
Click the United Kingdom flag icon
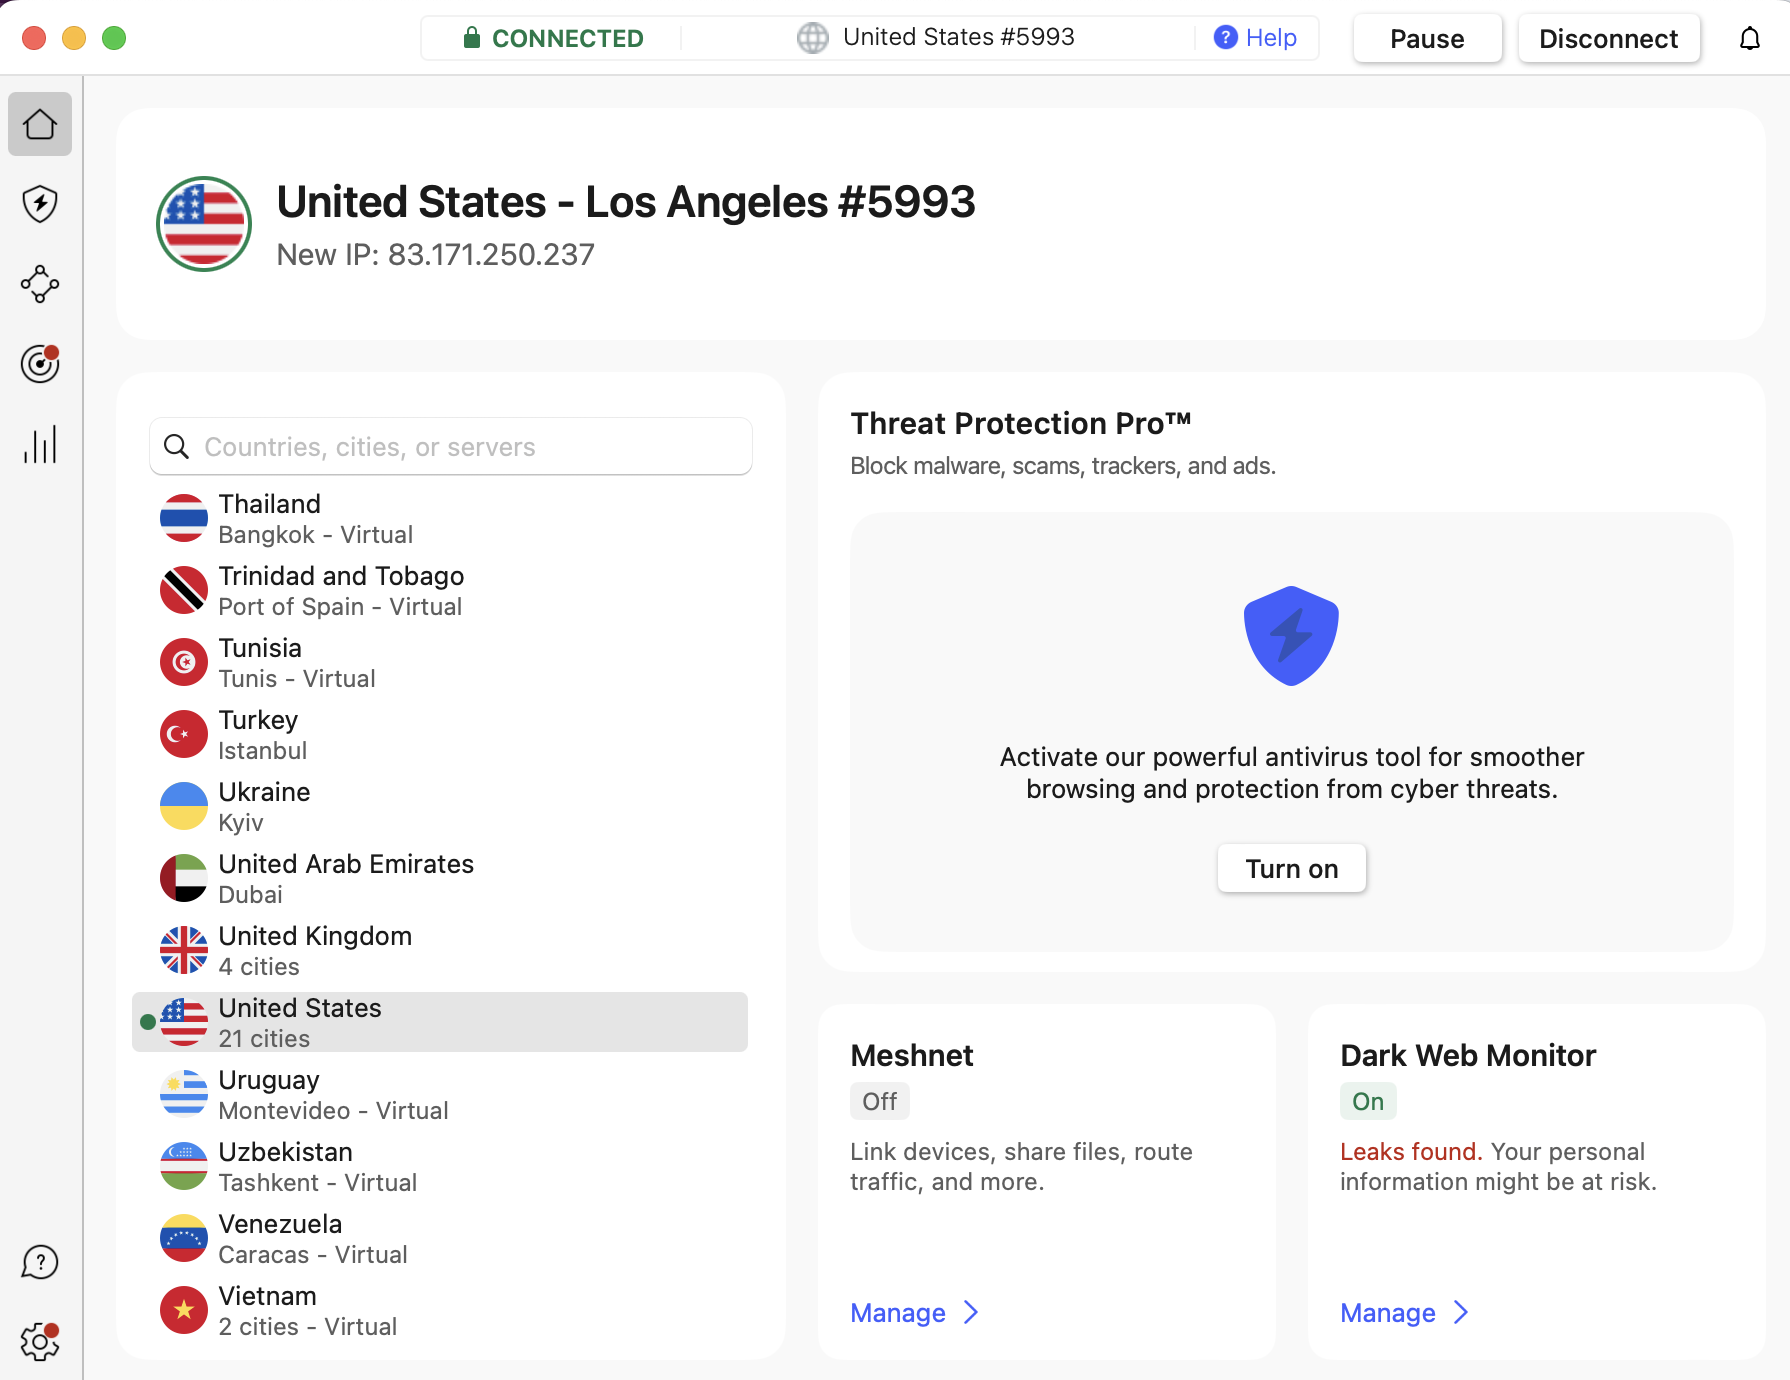[184, 950]
